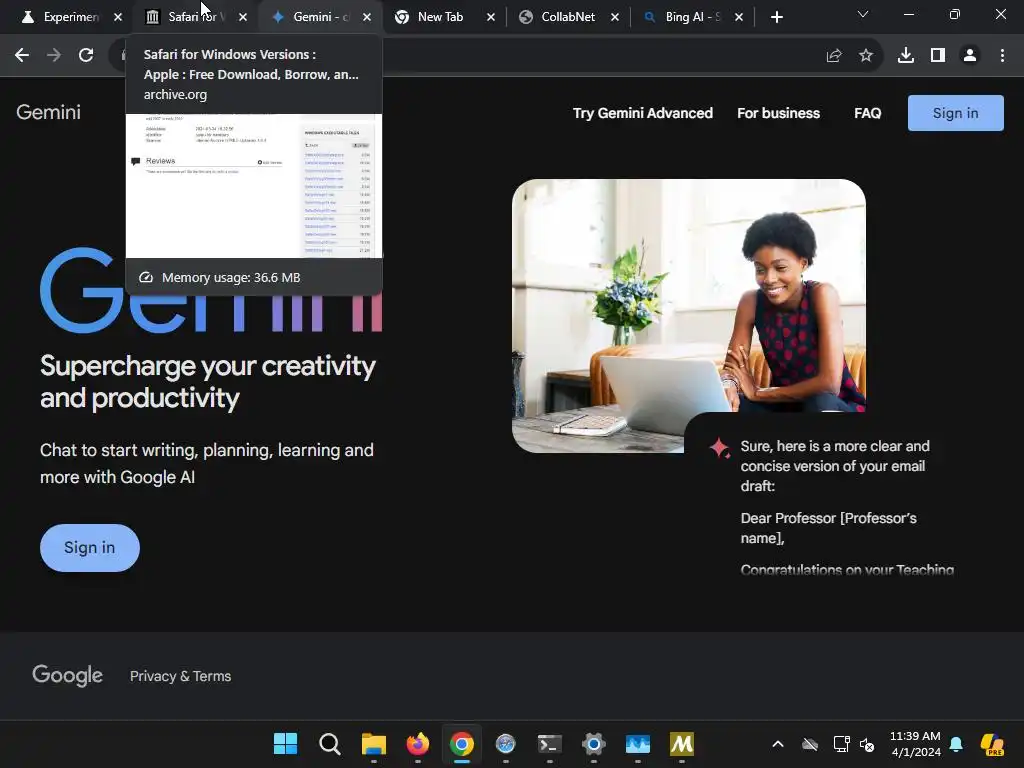Share this page via share icon
This screenshot has height=768, width=1024.
[x=834, y=56]
